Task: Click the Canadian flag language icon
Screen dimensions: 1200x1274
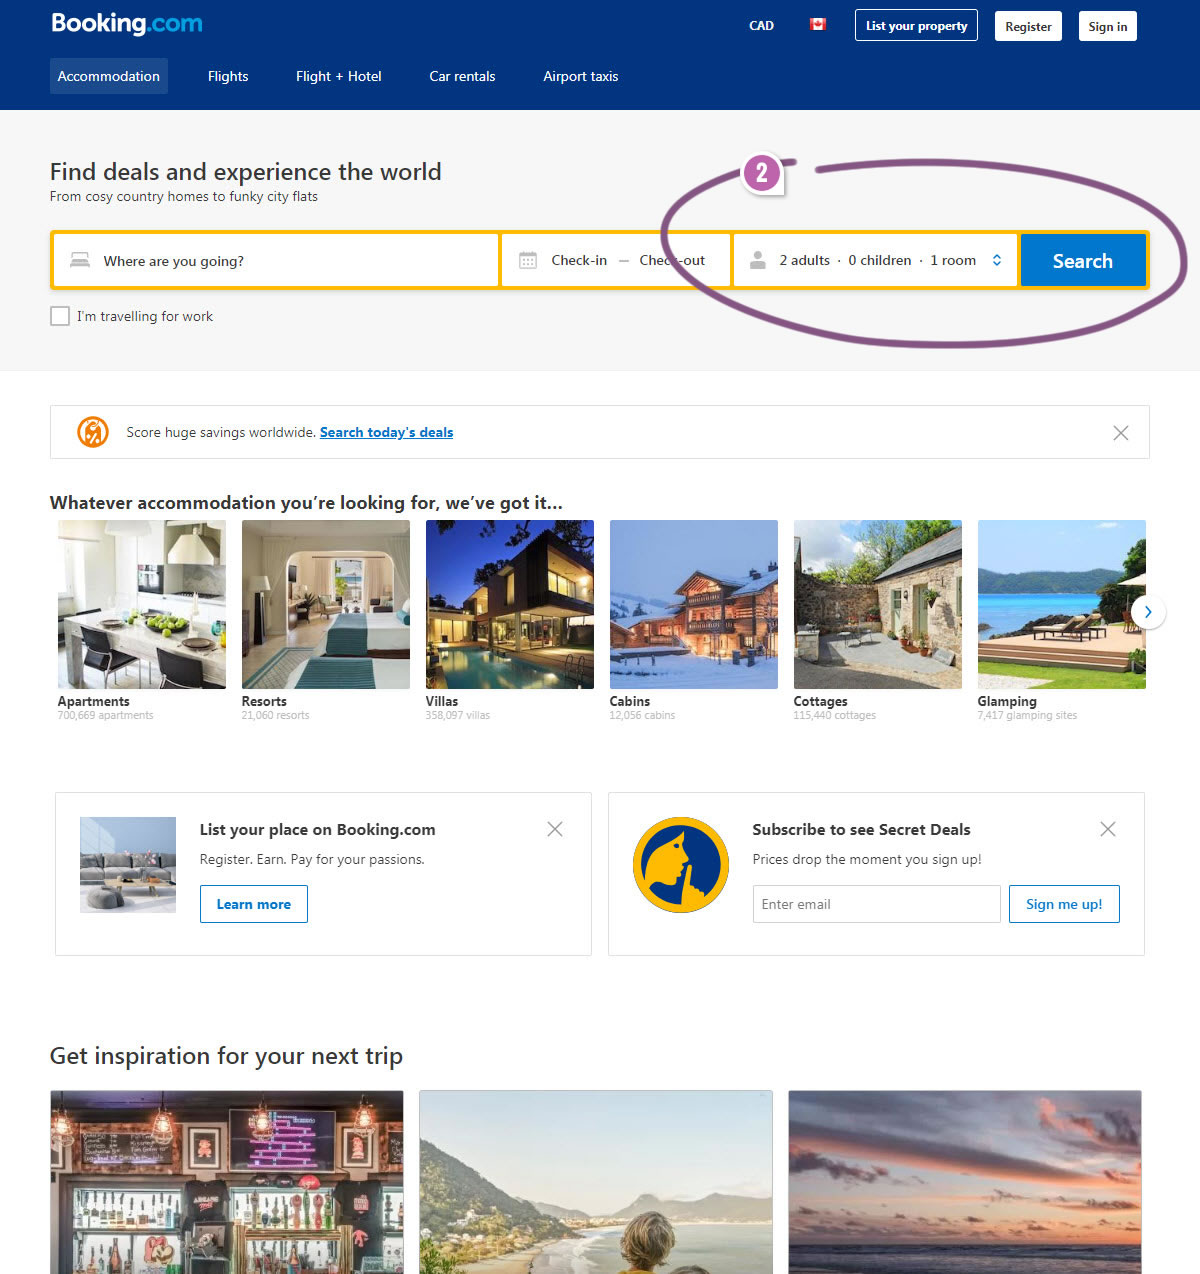Action: tap(817, 25)
